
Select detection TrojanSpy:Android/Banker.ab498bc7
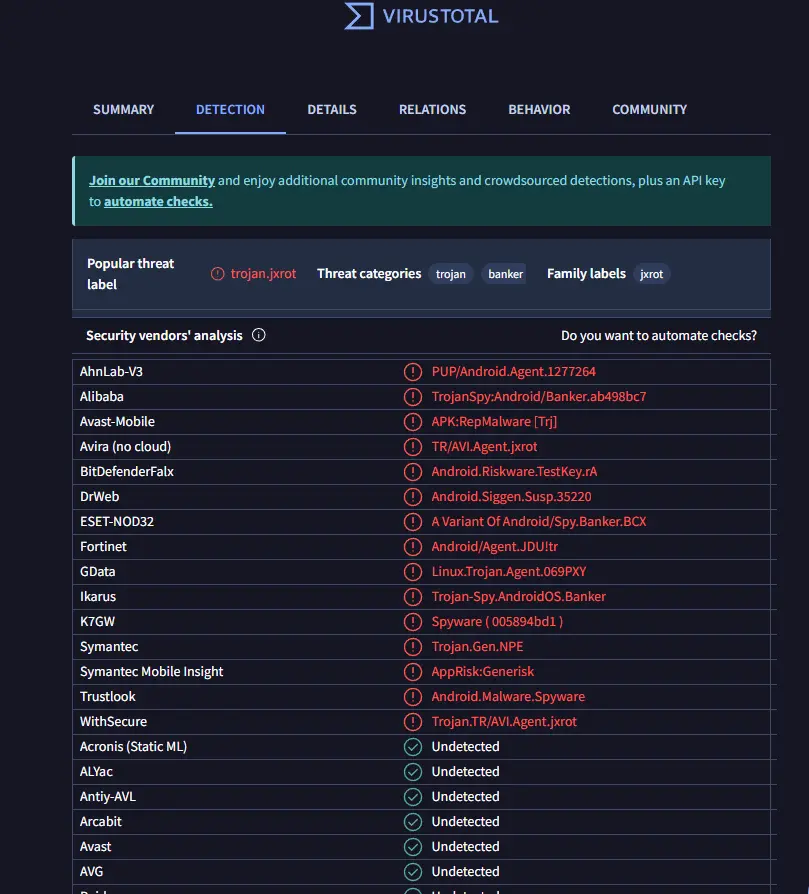[x=539, y=397]
